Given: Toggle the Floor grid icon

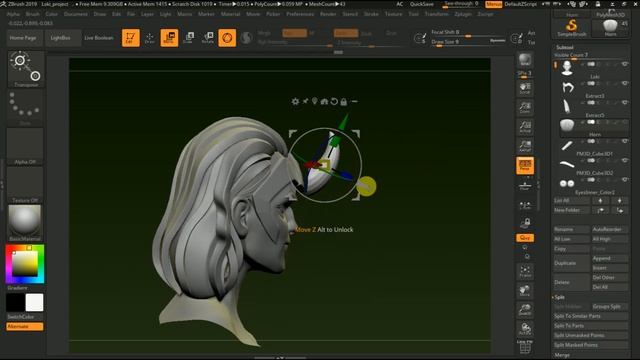Looking at the screenshot, I should pos(525,186).
